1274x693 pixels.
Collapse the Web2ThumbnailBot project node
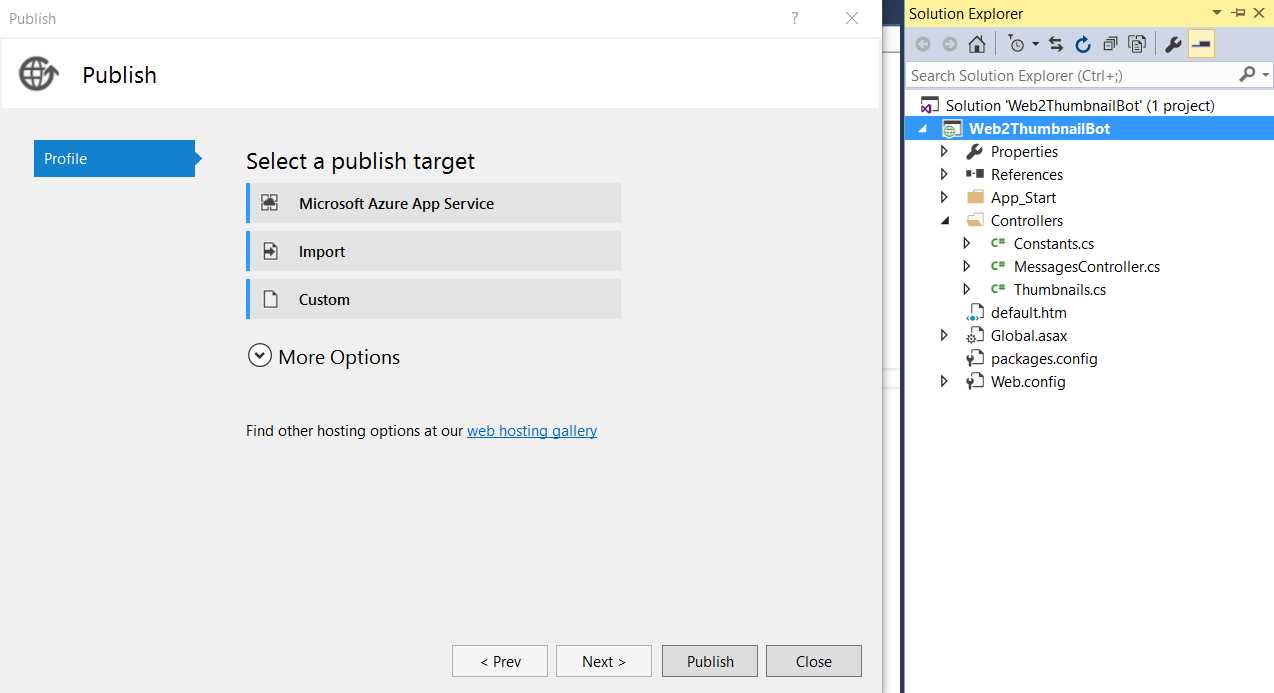point(923,128)
